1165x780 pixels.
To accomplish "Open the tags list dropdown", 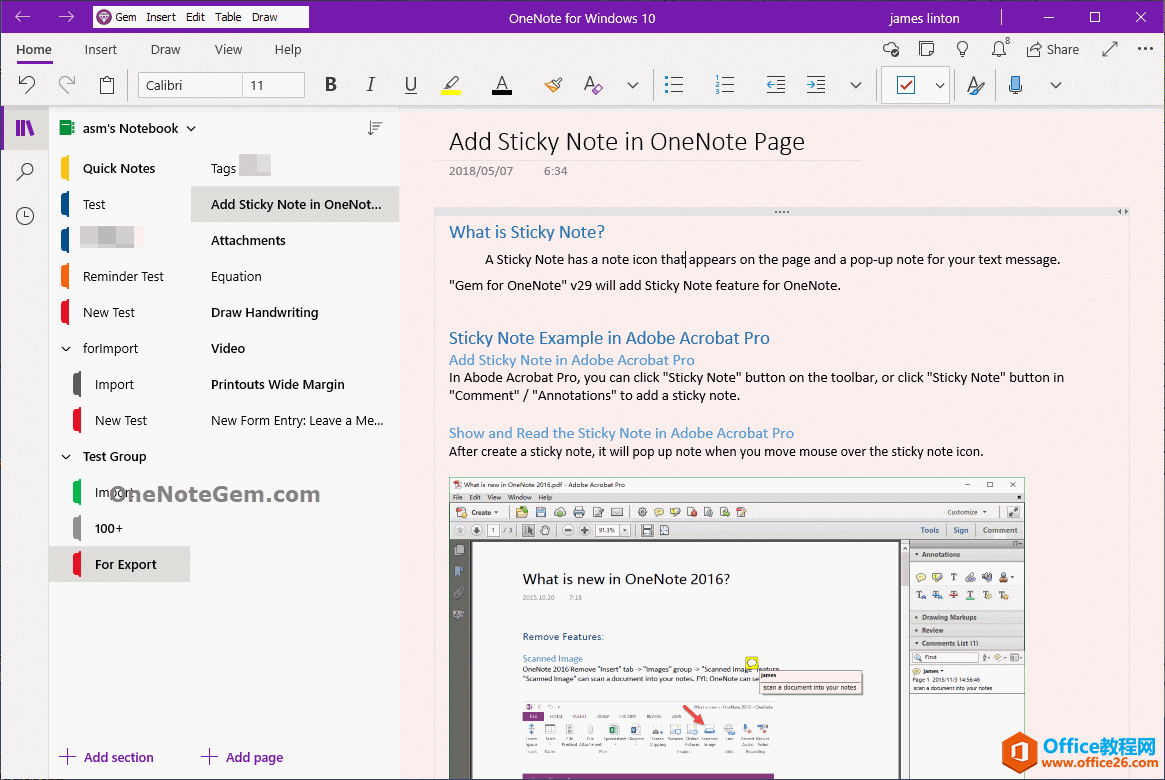I will tap(940, 85).
